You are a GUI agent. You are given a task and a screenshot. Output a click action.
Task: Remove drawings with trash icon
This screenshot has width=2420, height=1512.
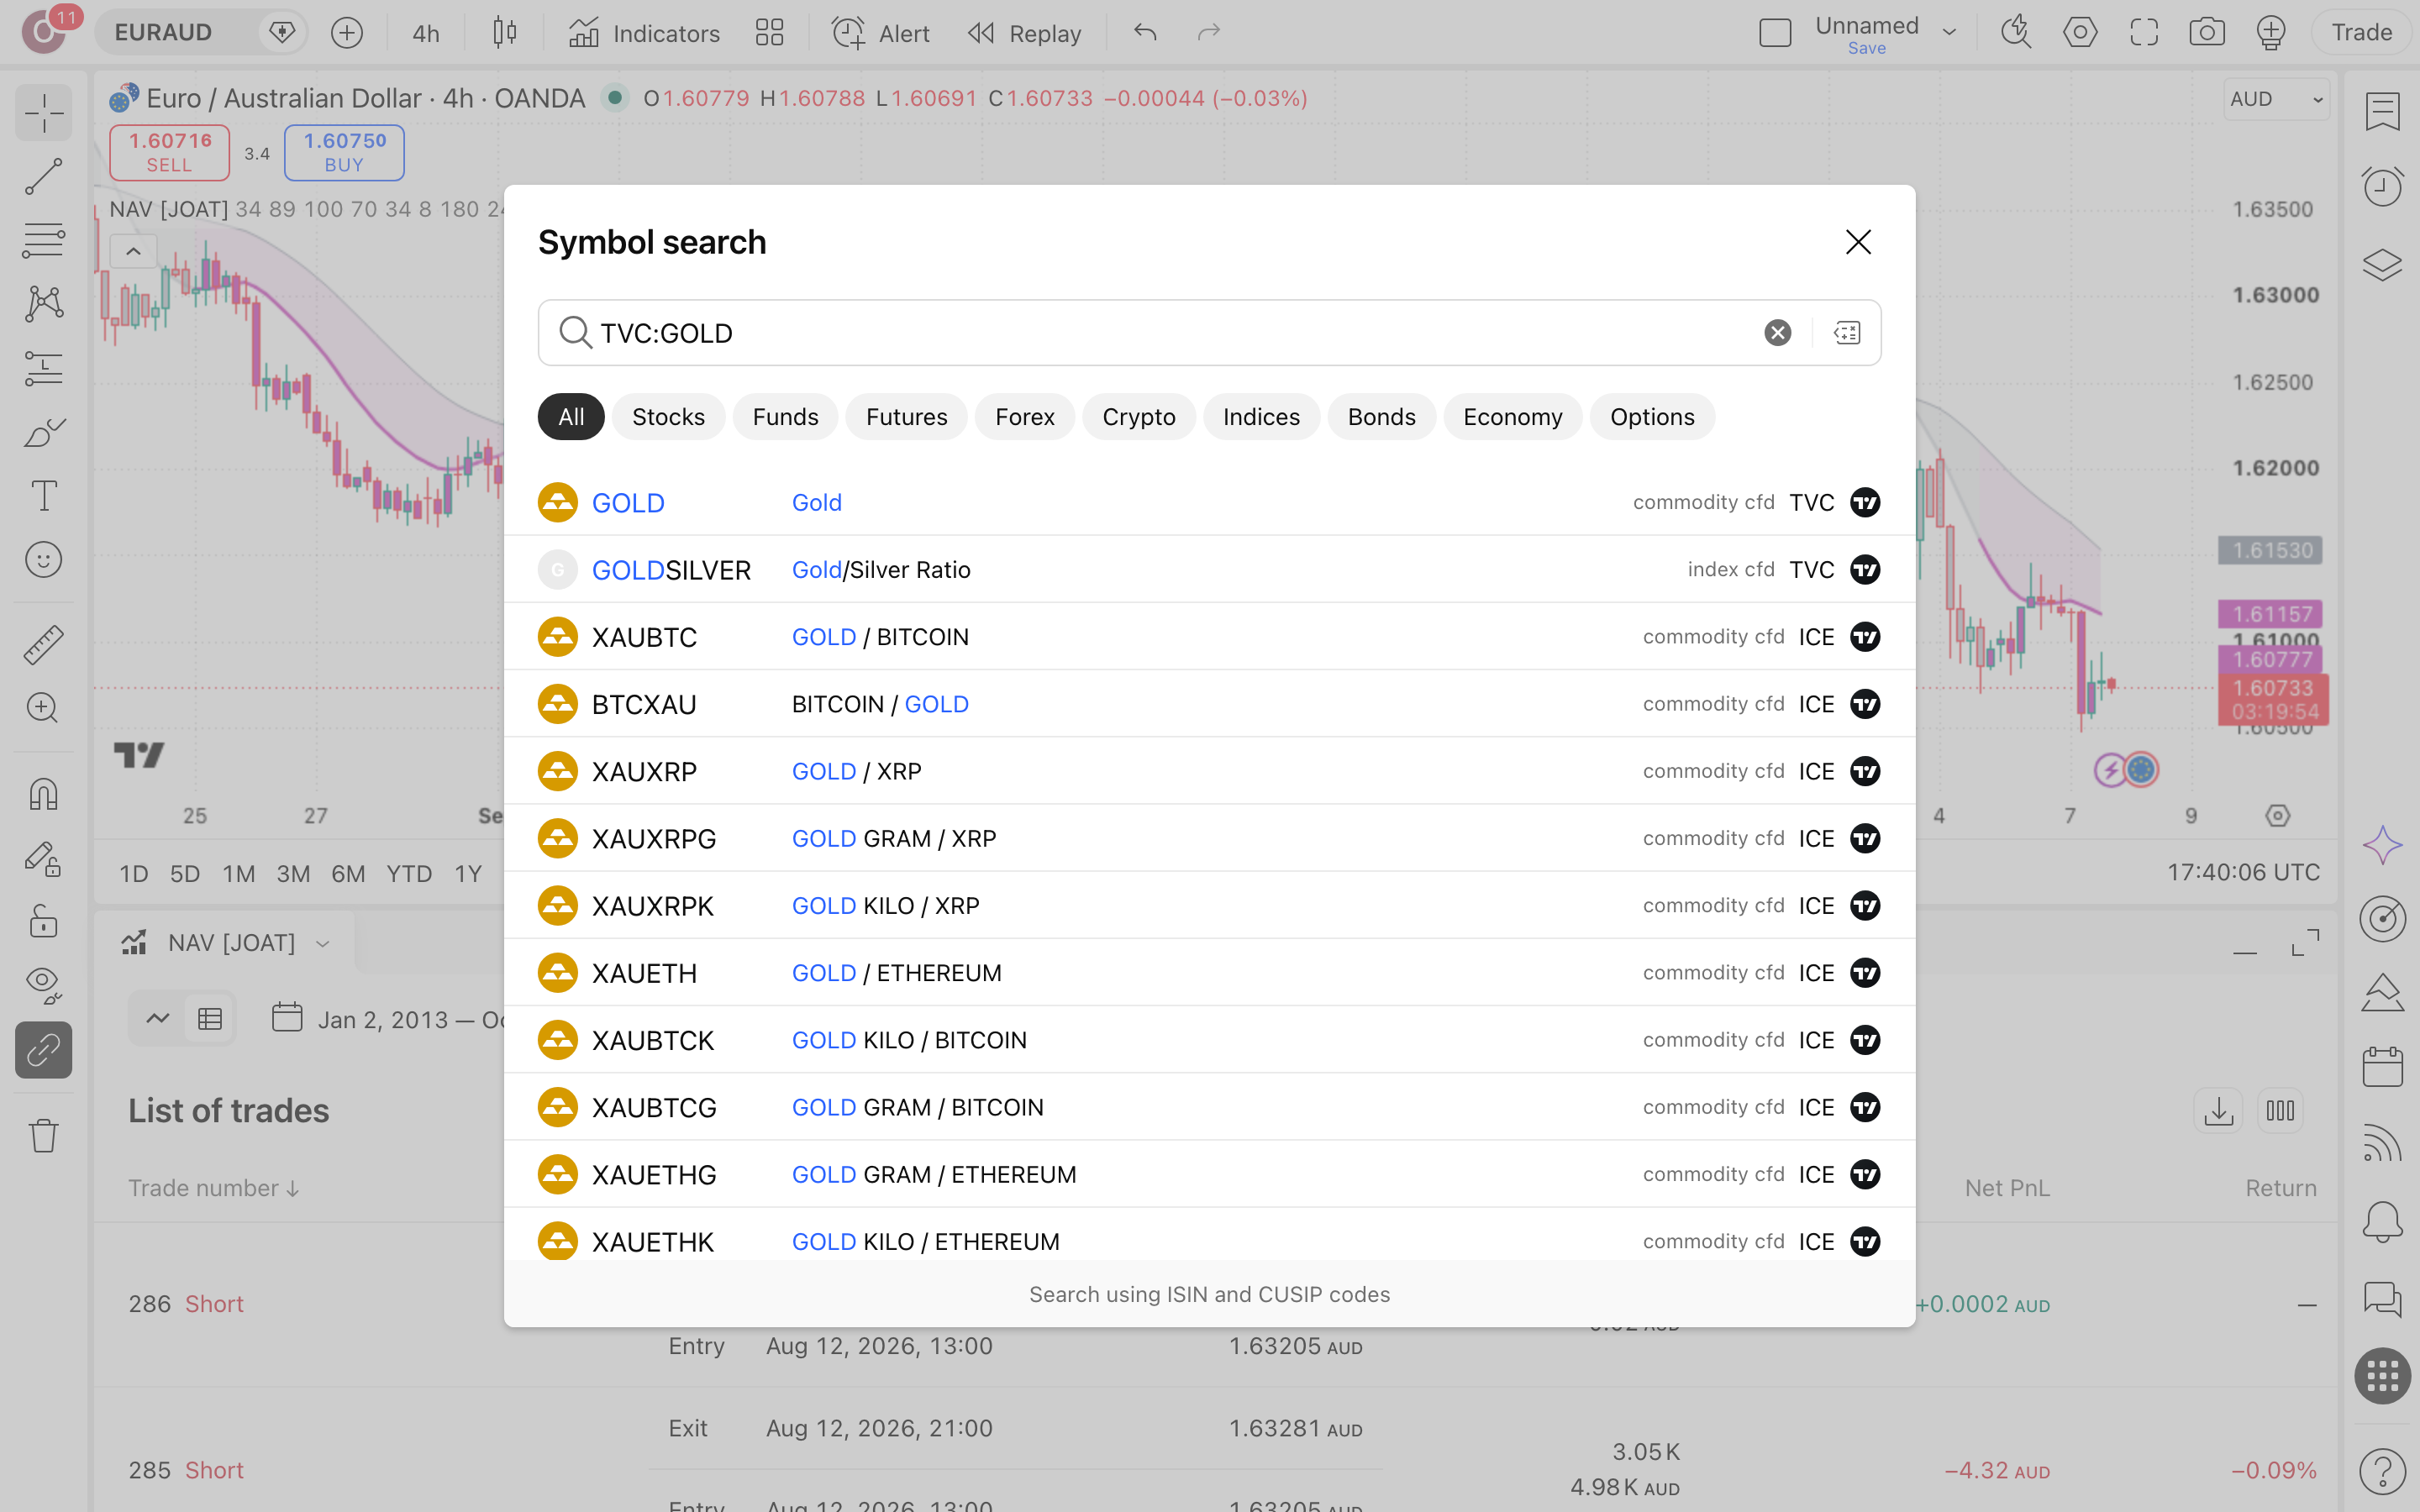43,1135
